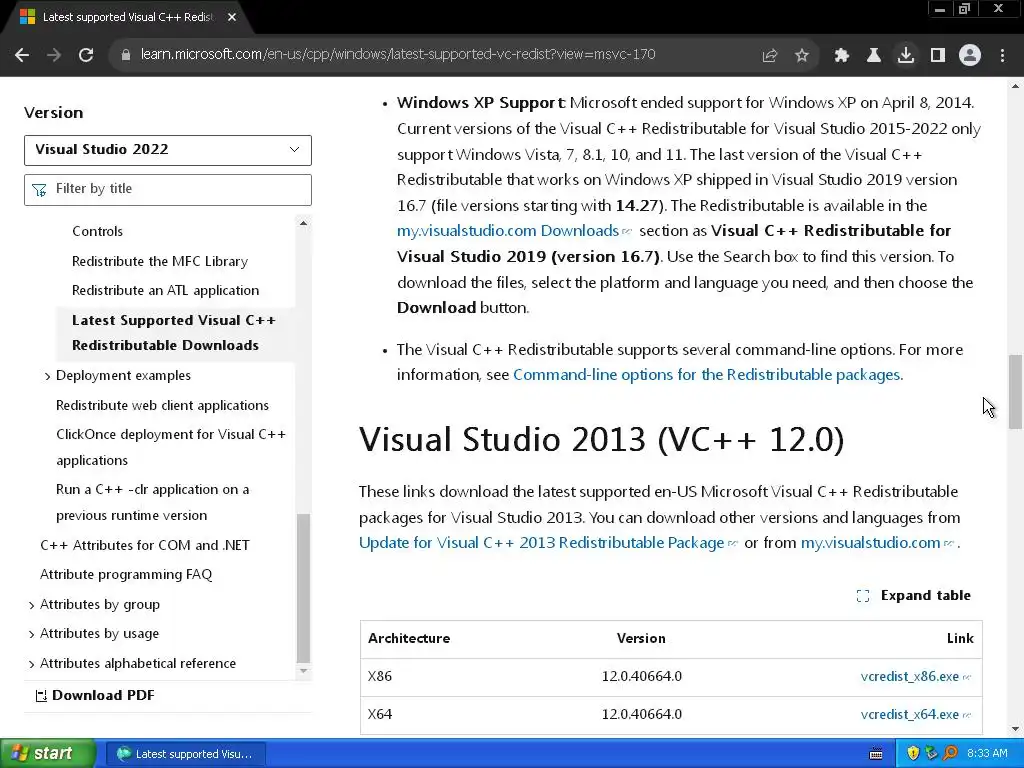Screen dimensions: 1024x768
Task: Expand Attributes by usage
Action: click(31, 634)
